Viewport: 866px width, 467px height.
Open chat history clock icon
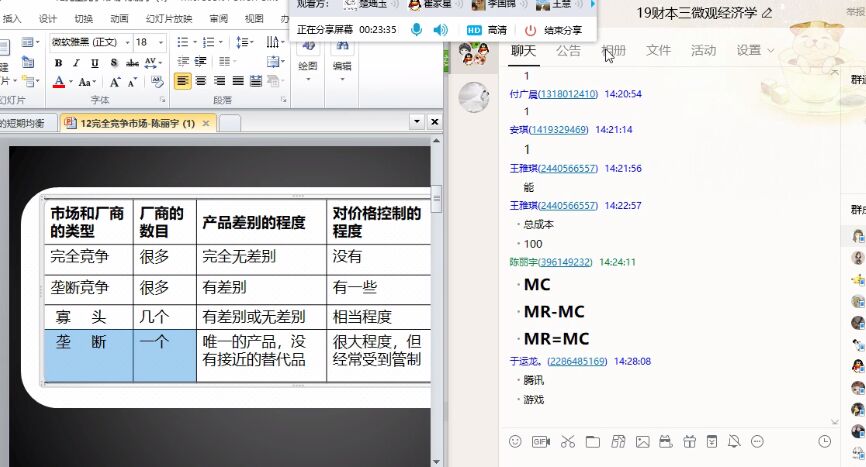824,441
